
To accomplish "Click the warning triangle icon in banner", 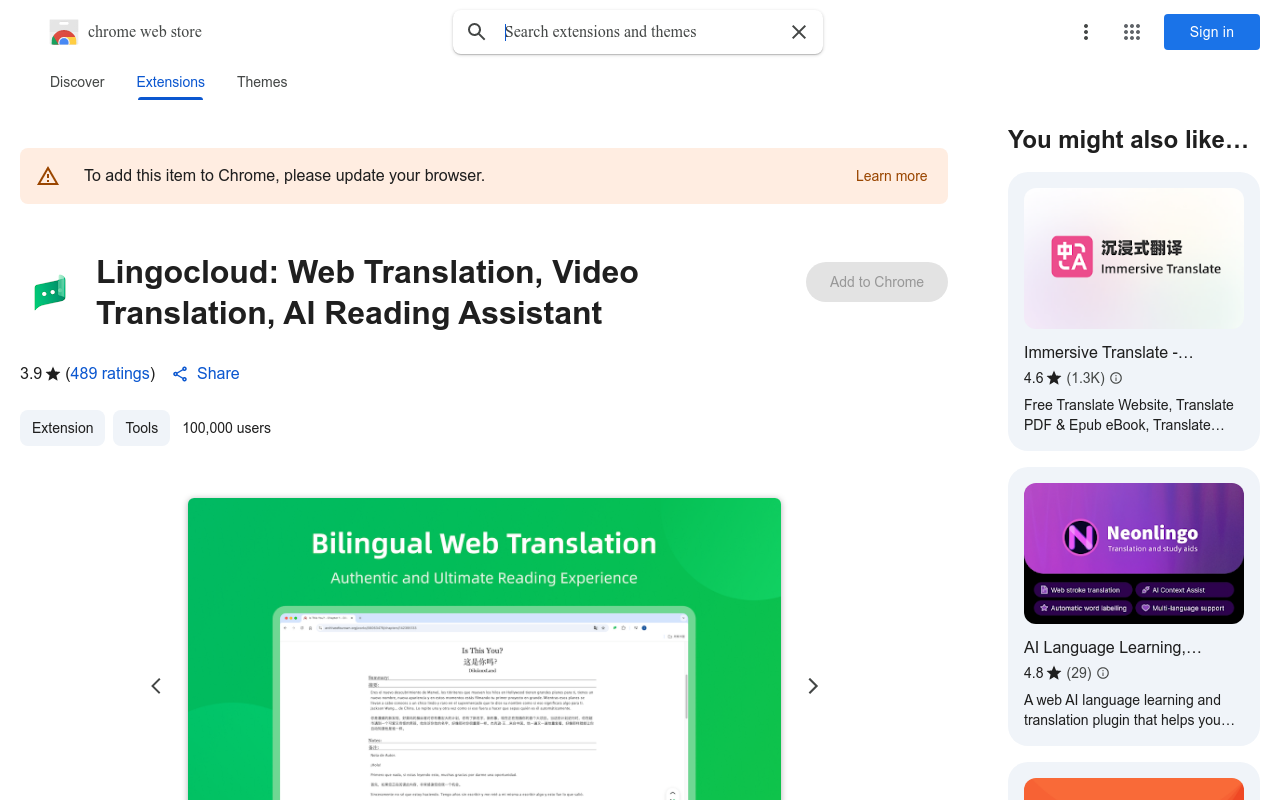I will 48,176.
